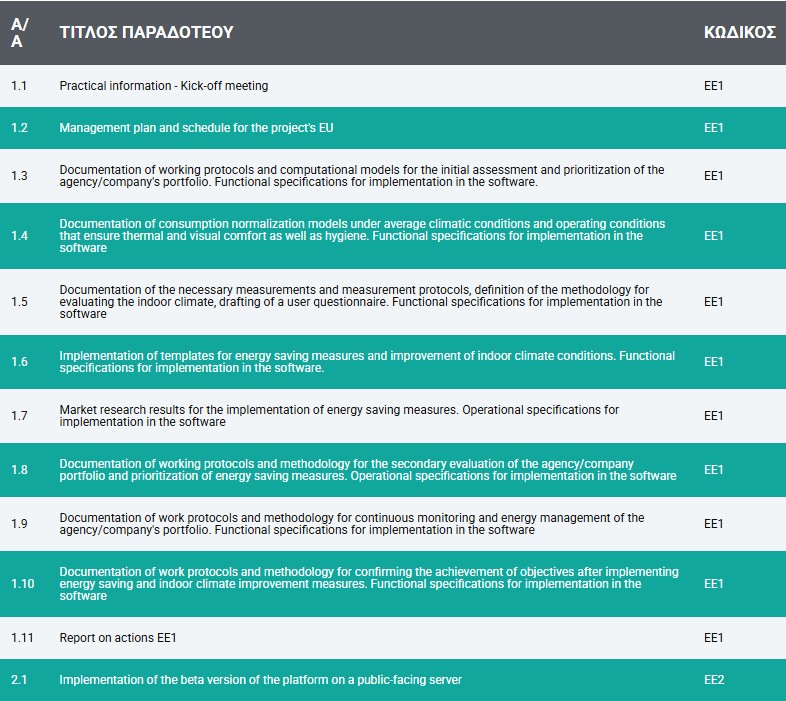Click the ΤΙΤΛΟΣ ΠΑΡΑΔΟΤΕΟΥ column header
786x701 pixels.
click(146, 32)
